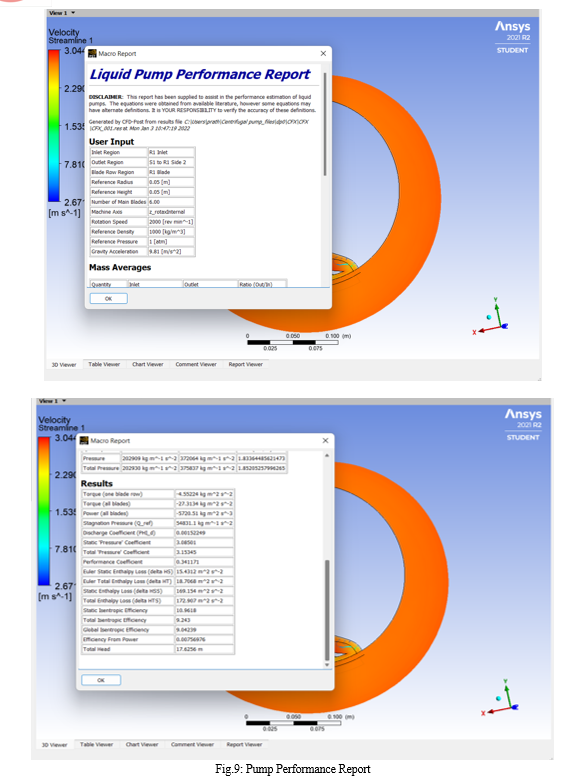Switch to Table Viewer tab in lower window
Viewport: 568px width, 781px height.
pyautogui.click(x=97, y=744)
